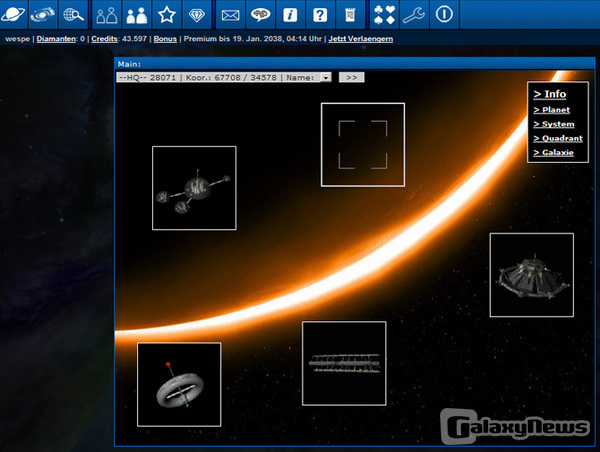The image size is (600, 452).
Task: Select System in the view menu
Action: coord(554,124)
